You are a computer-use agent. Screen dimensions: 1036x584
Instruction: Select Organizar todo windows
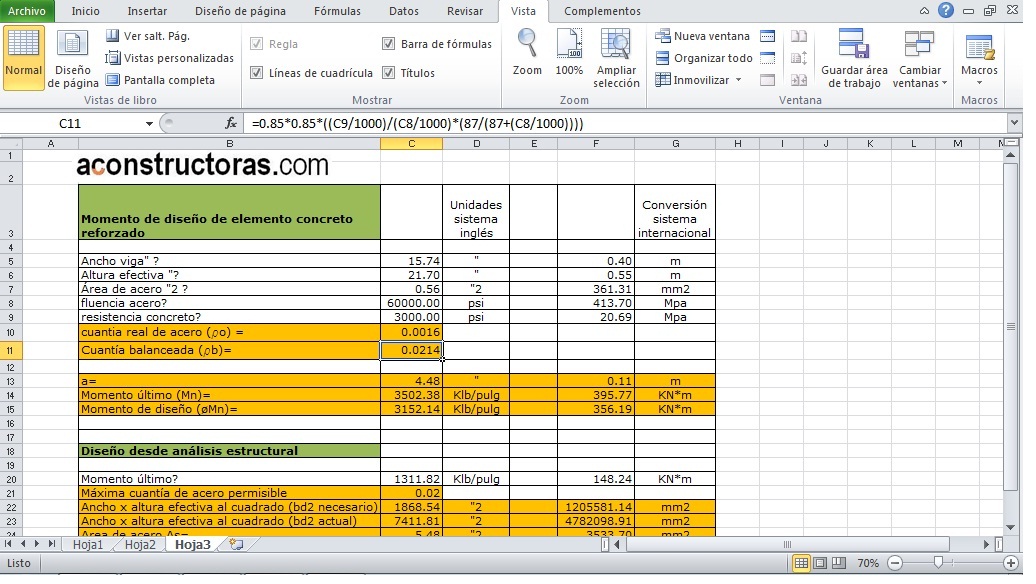coord(704,58)
